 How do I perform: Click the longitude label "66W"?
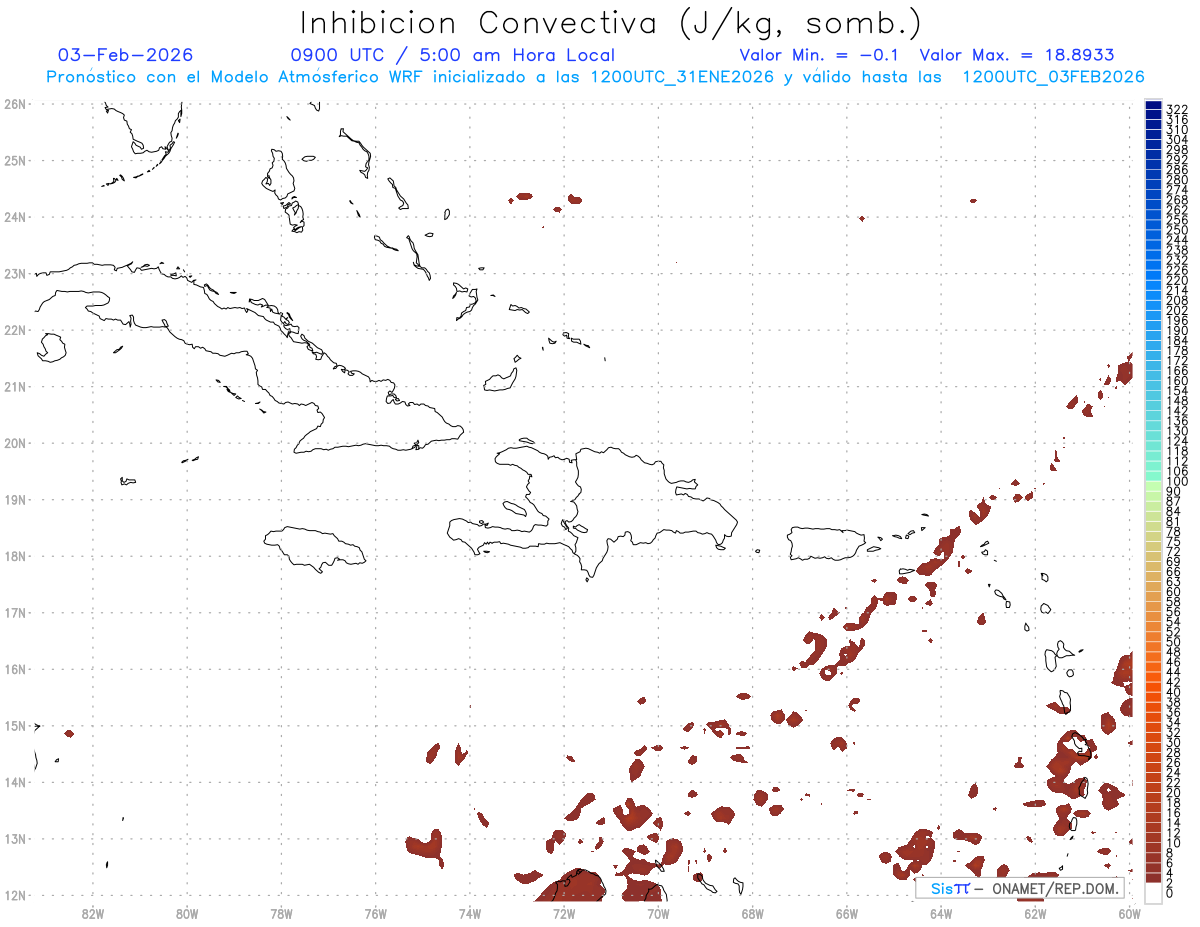[846, 912]
